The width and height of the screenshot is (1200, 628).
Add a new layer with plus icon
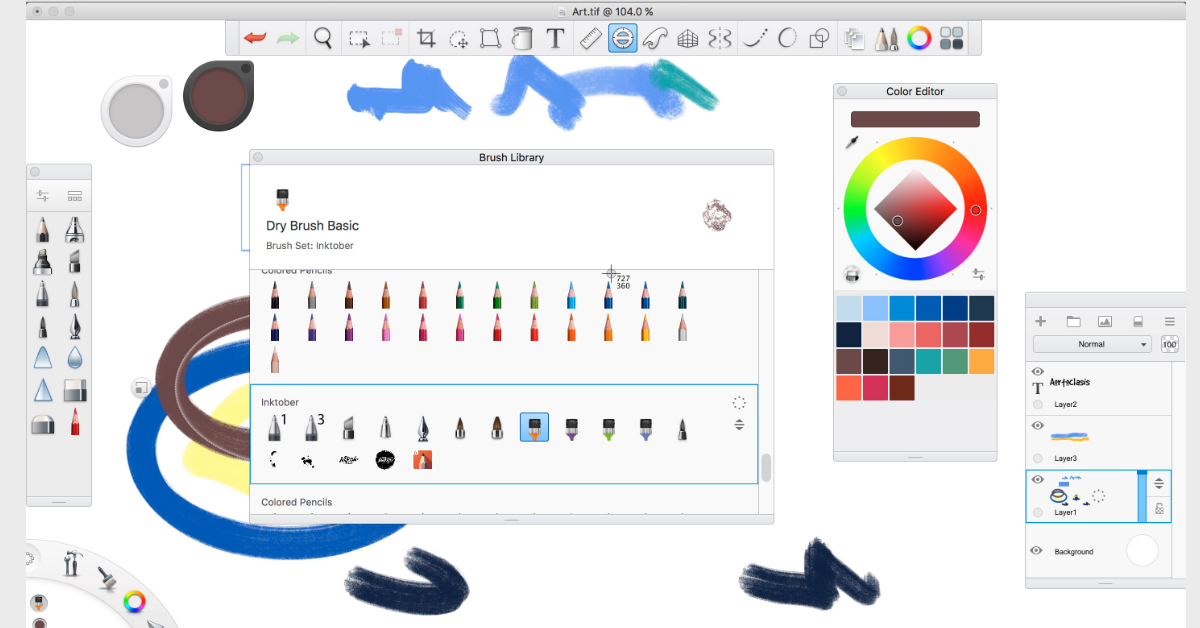(x=1040, y=321)
